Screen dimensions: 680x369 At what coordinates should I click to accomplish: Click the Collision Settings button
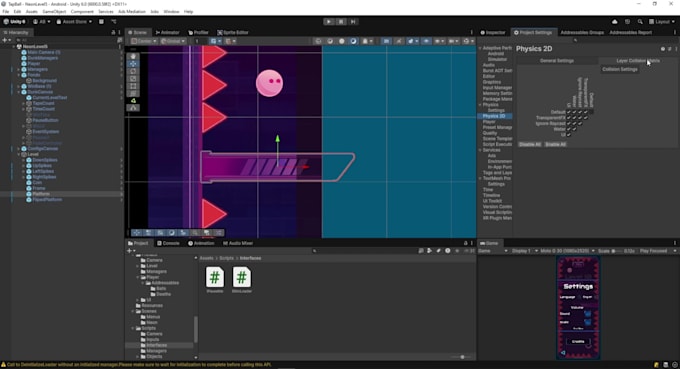(620, 69)
